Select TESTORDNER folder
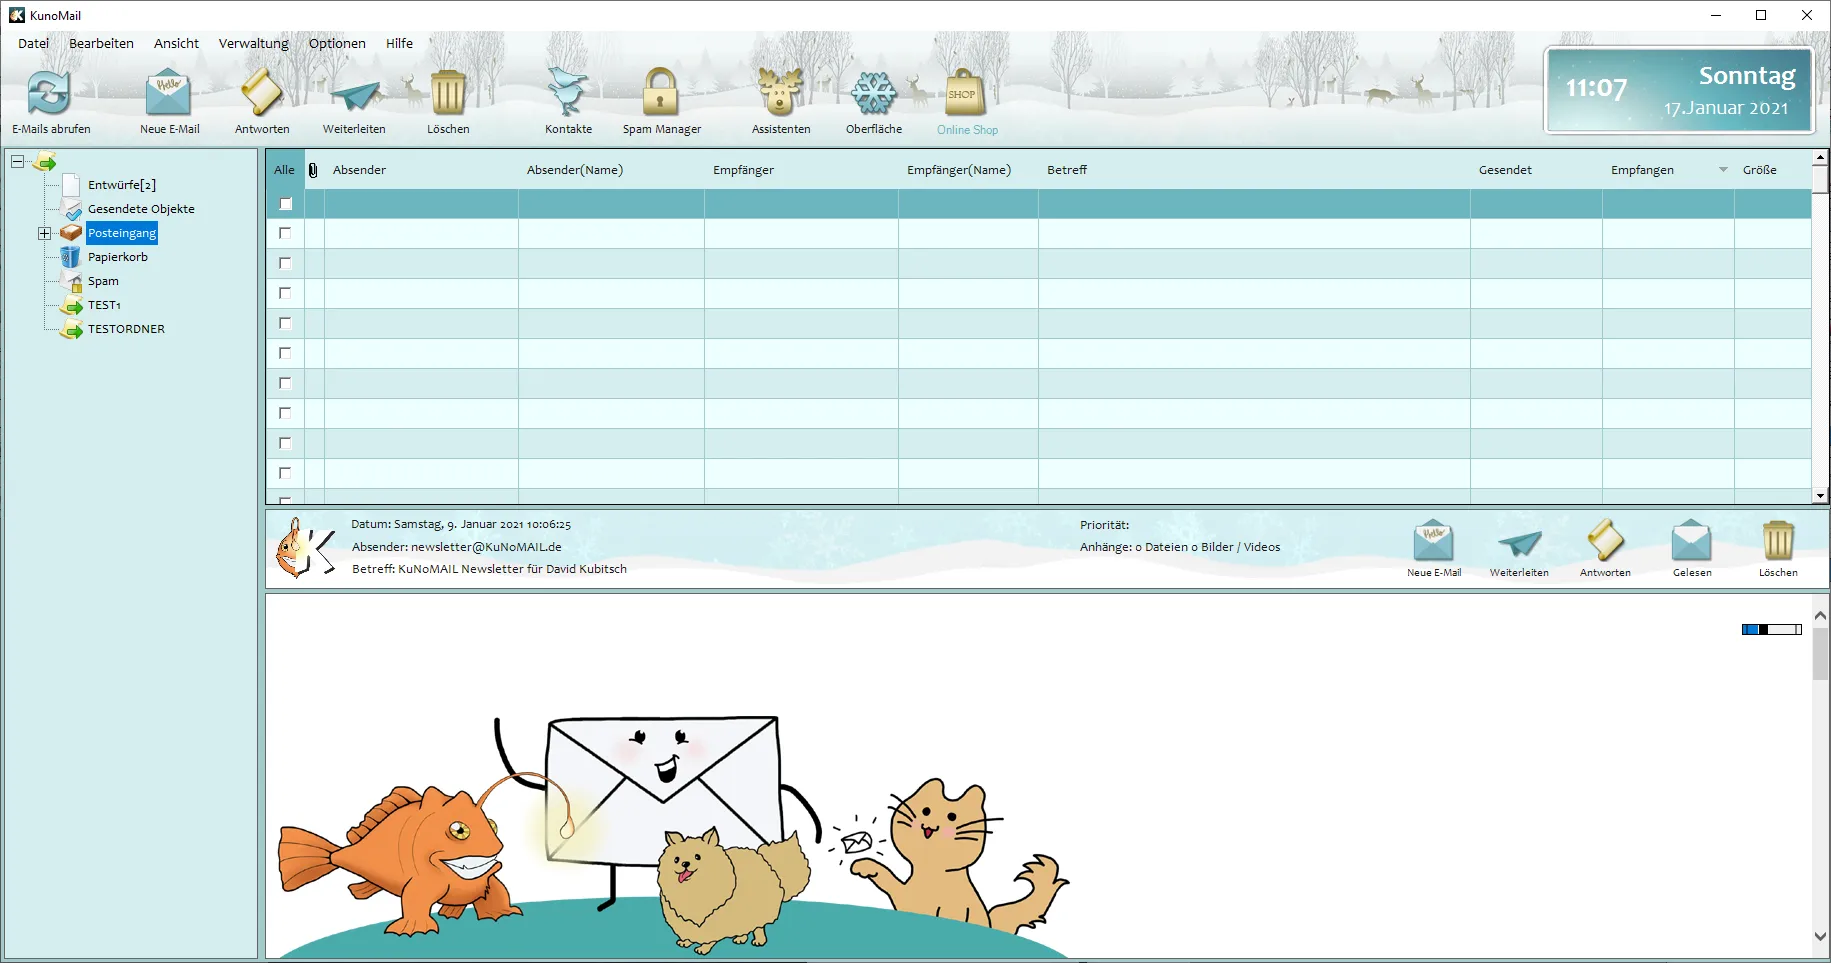1831x963 pixels. [126, 329]
